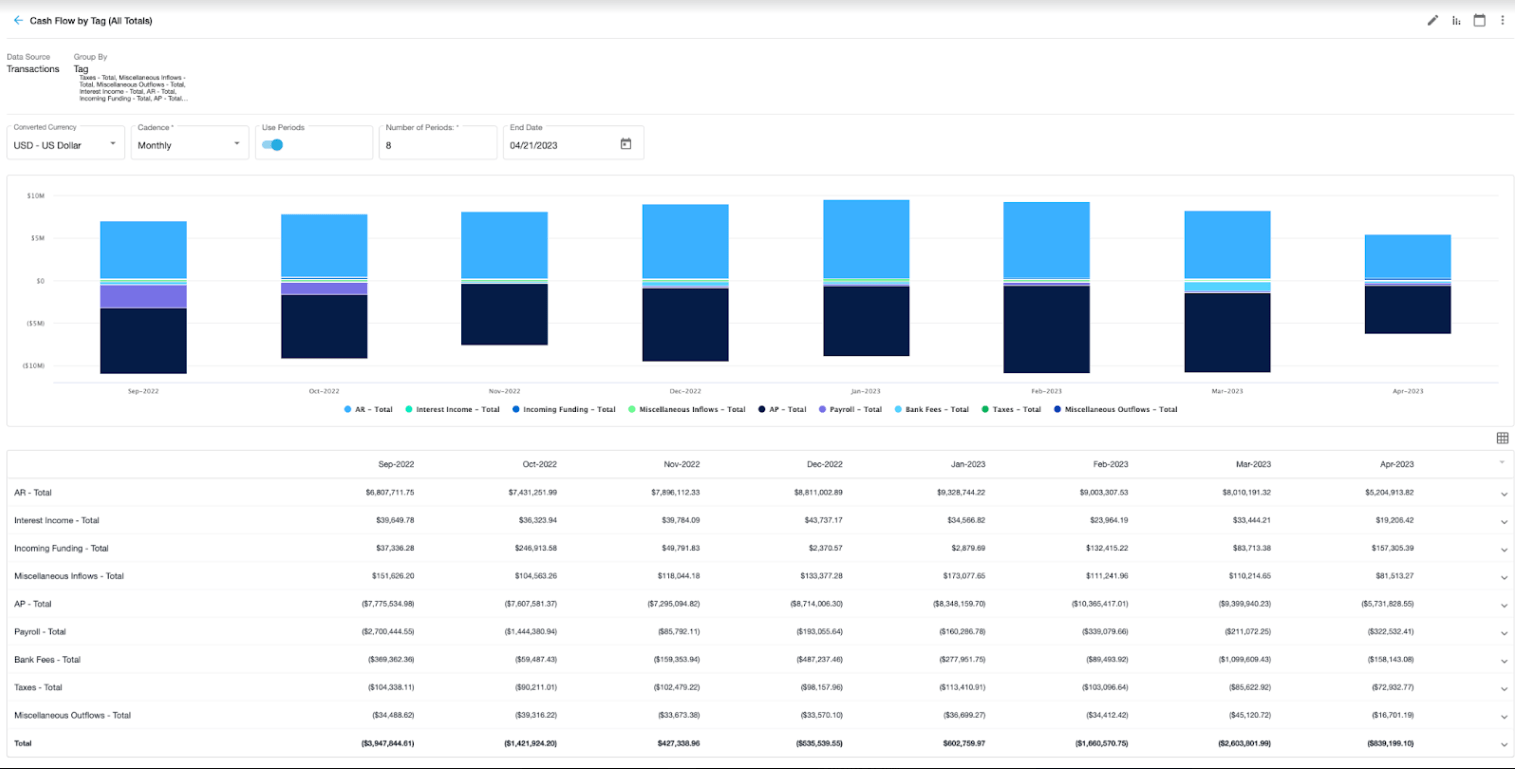The width and height of the screenshot is (1515, 769).
Task: Click the Number of Periods input field
Action: tap(438, 145)
